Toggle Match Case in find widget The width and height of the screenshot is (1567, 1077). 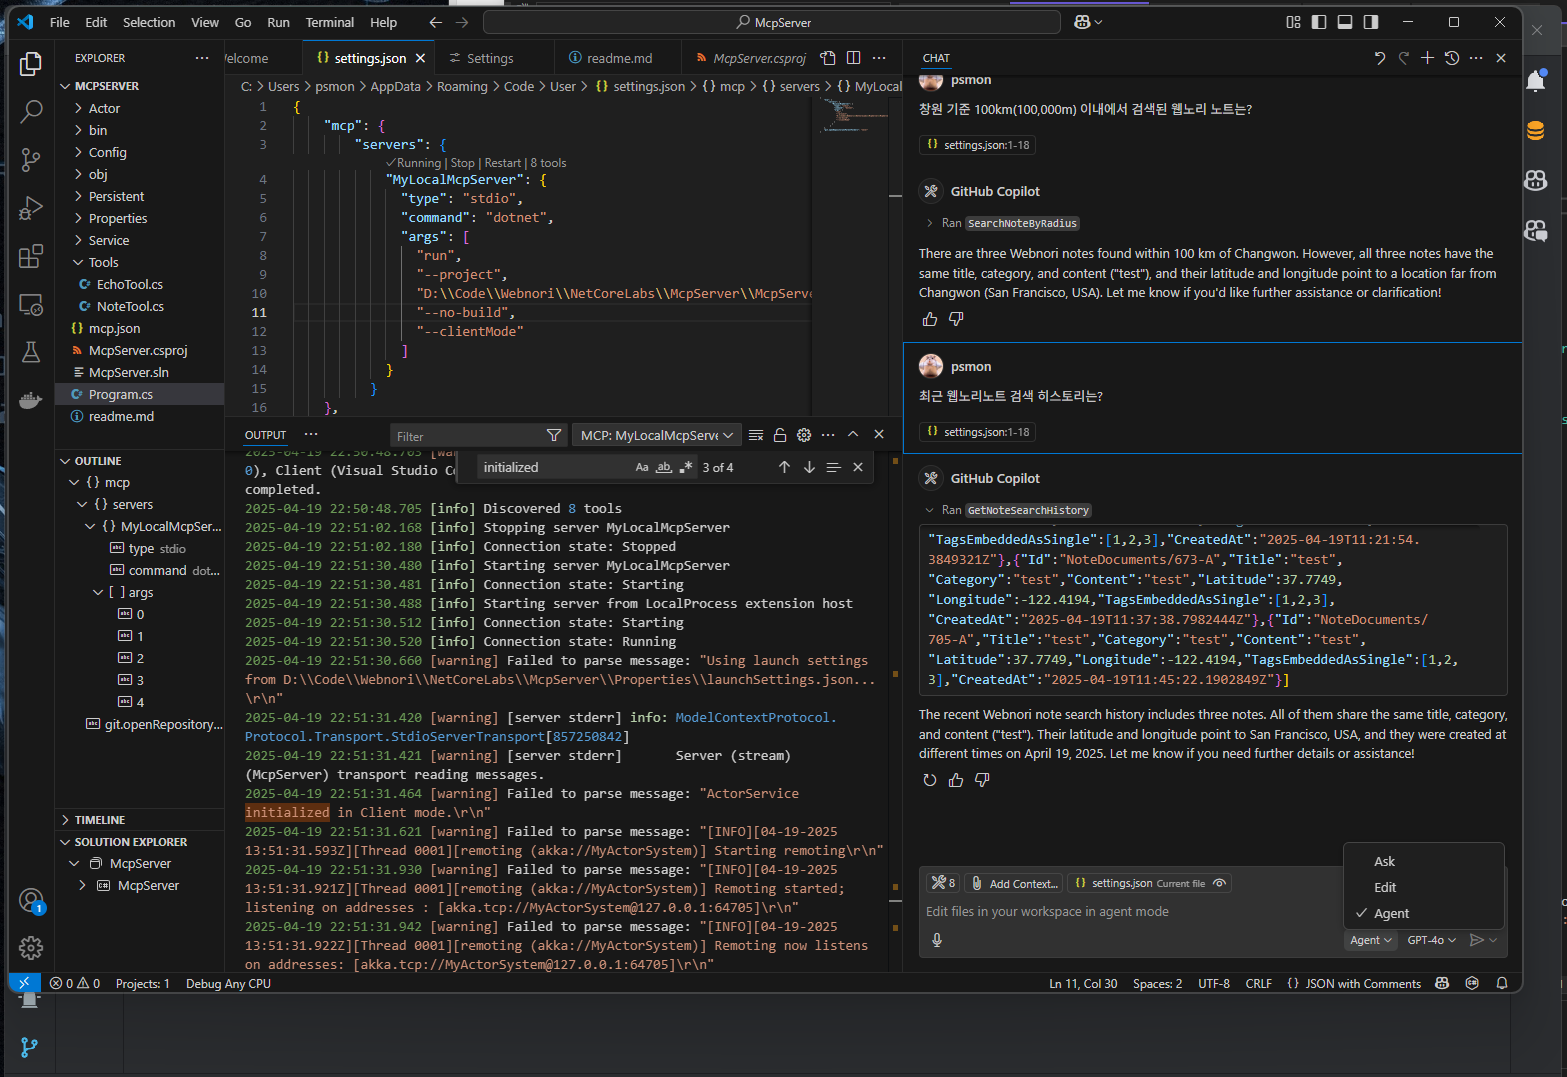[x=642, y=467]
